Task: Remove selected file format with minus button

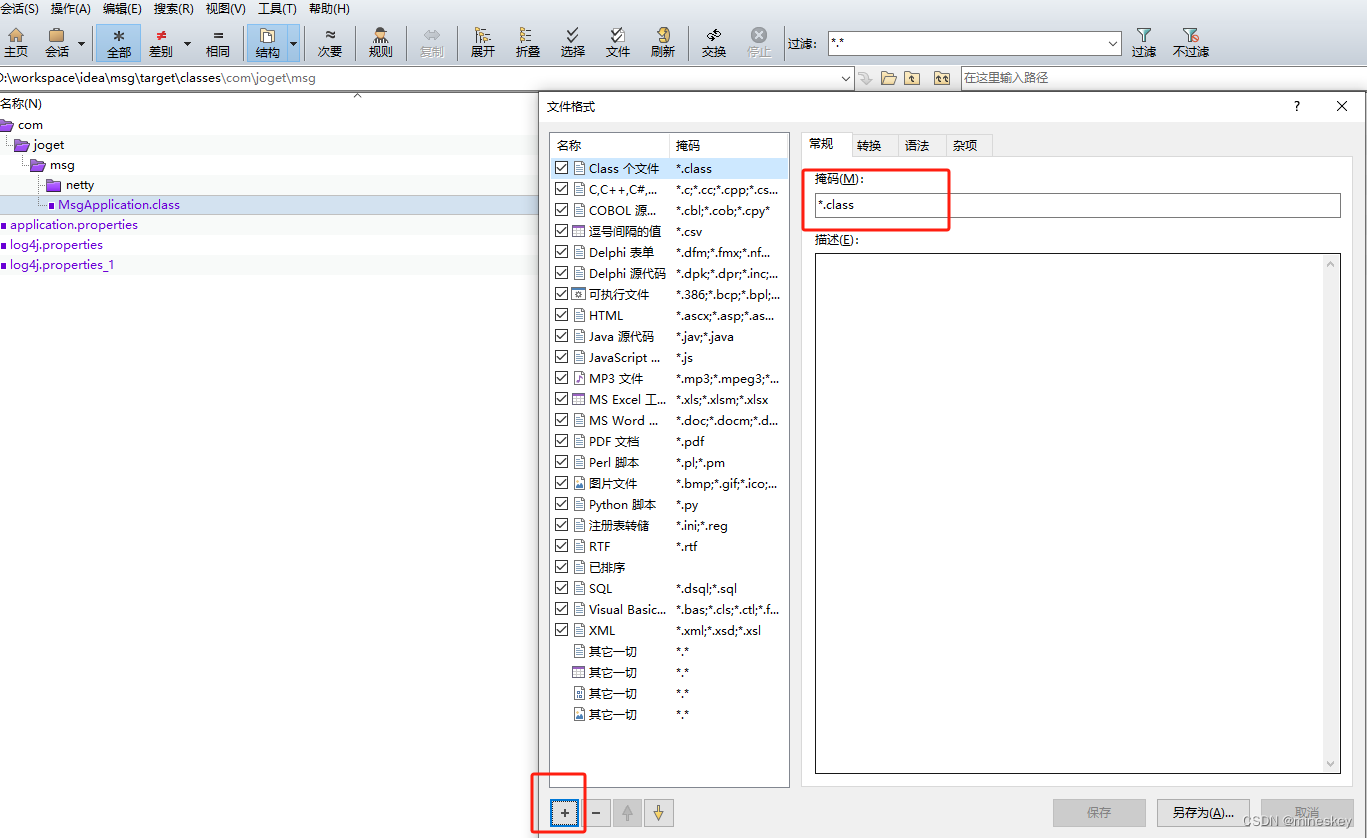Action: pos(596,813)
